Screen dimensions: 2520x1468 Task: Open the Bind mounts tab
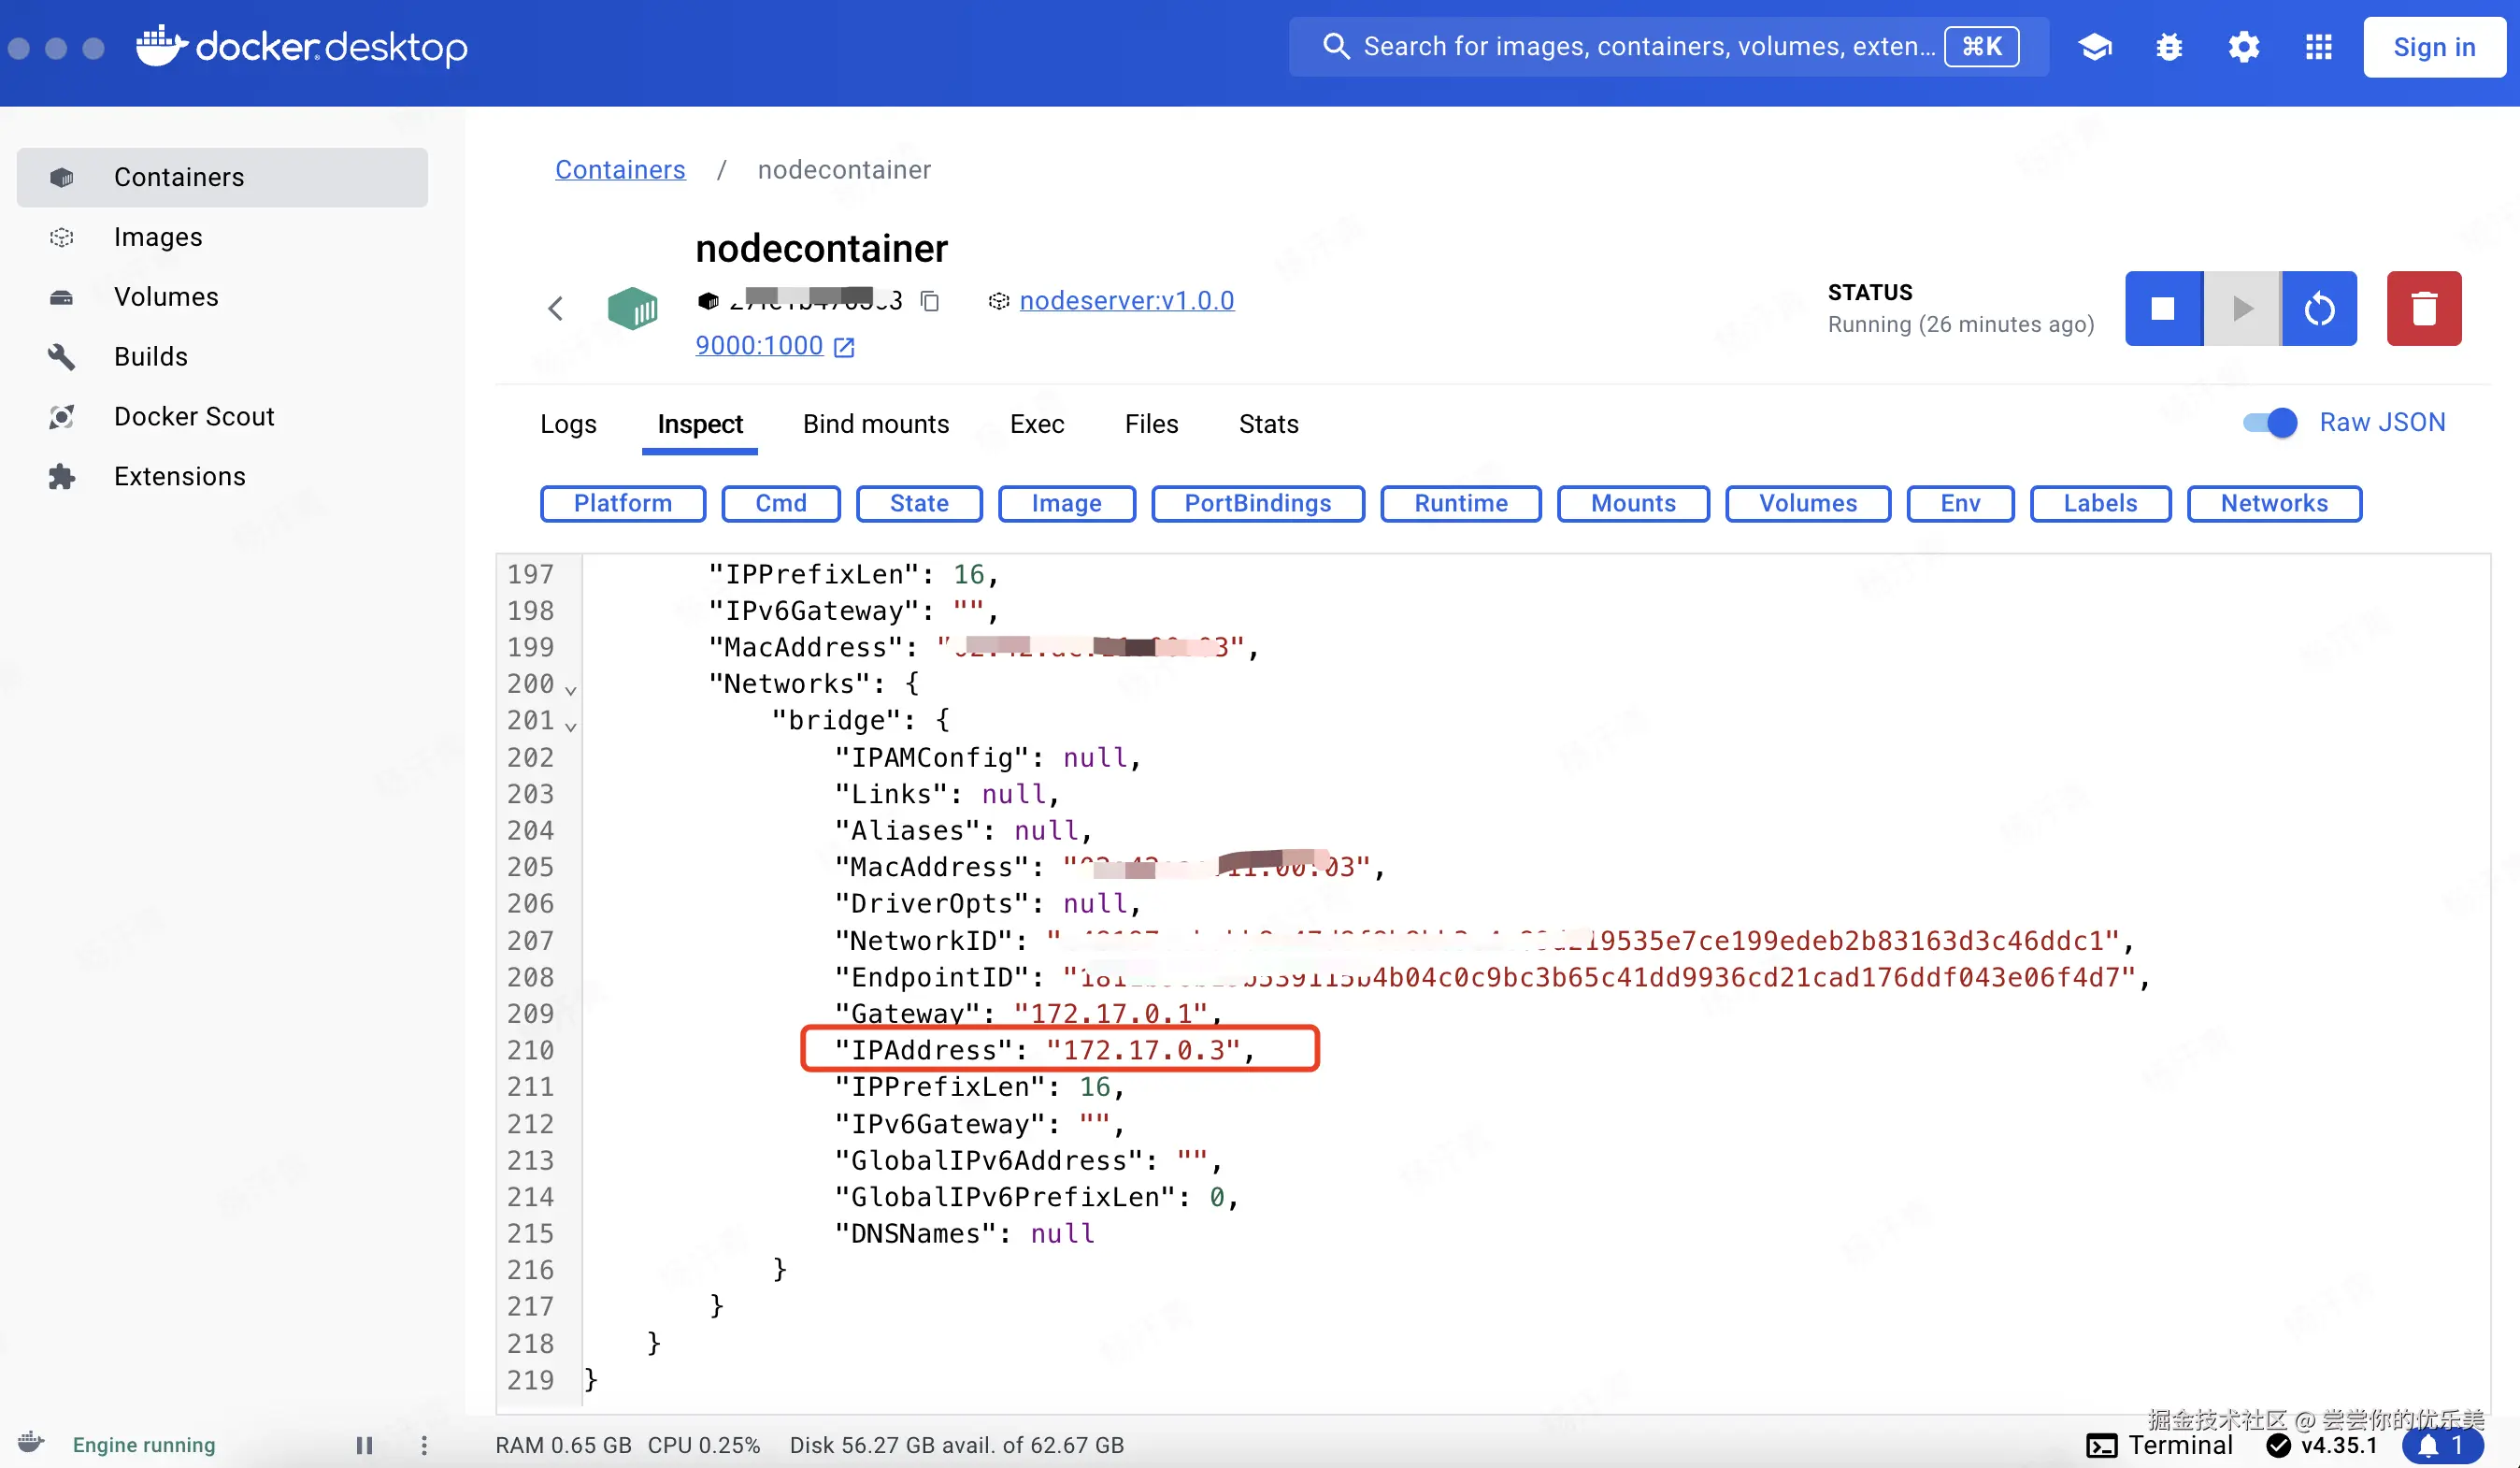click(x=875, y=424)
